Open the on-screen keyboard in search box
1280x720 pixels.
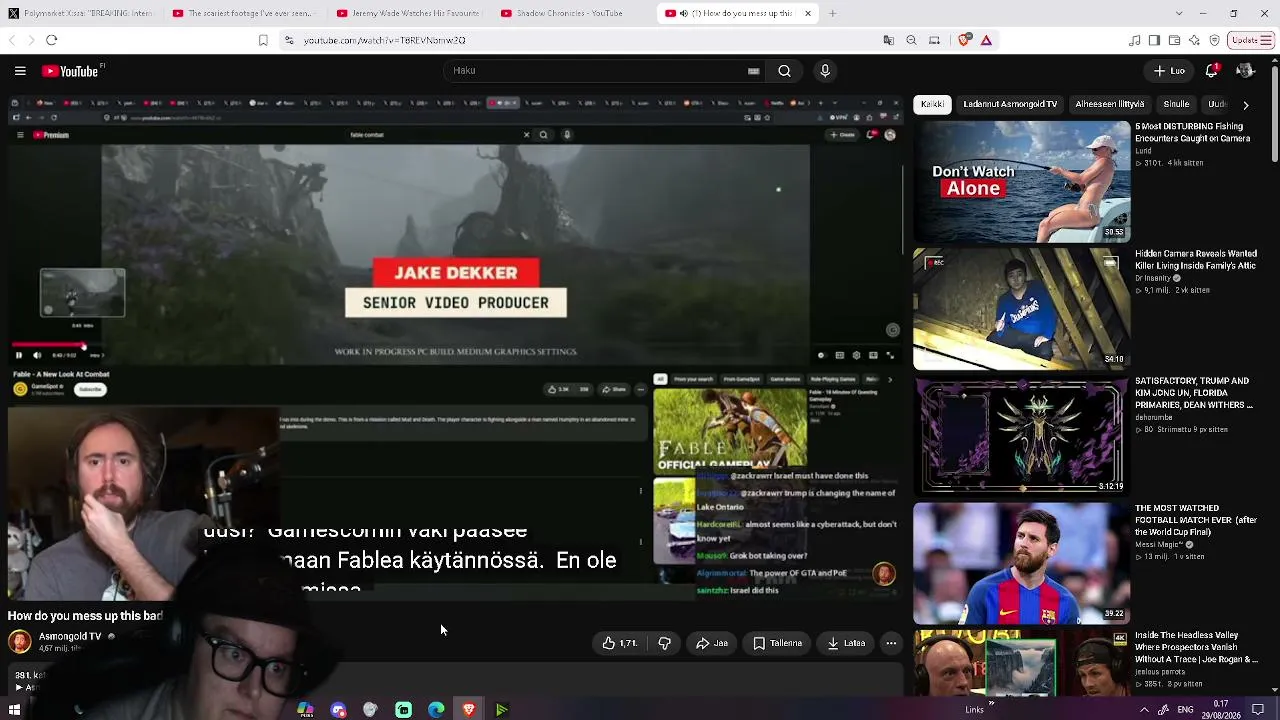[x=754, y=71]
